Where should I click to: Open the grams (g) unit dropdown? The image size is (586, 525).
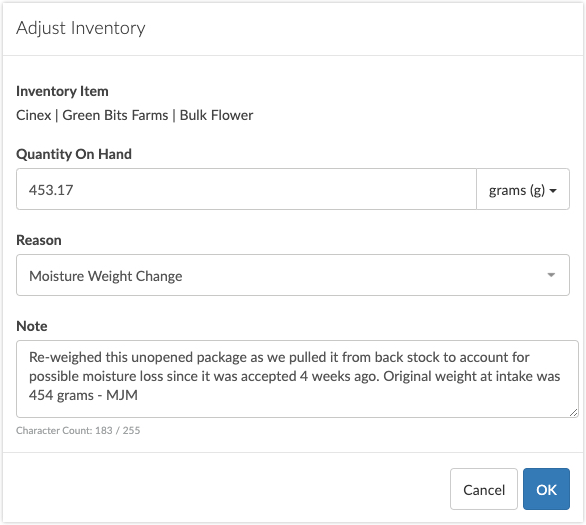click(523, 189)
